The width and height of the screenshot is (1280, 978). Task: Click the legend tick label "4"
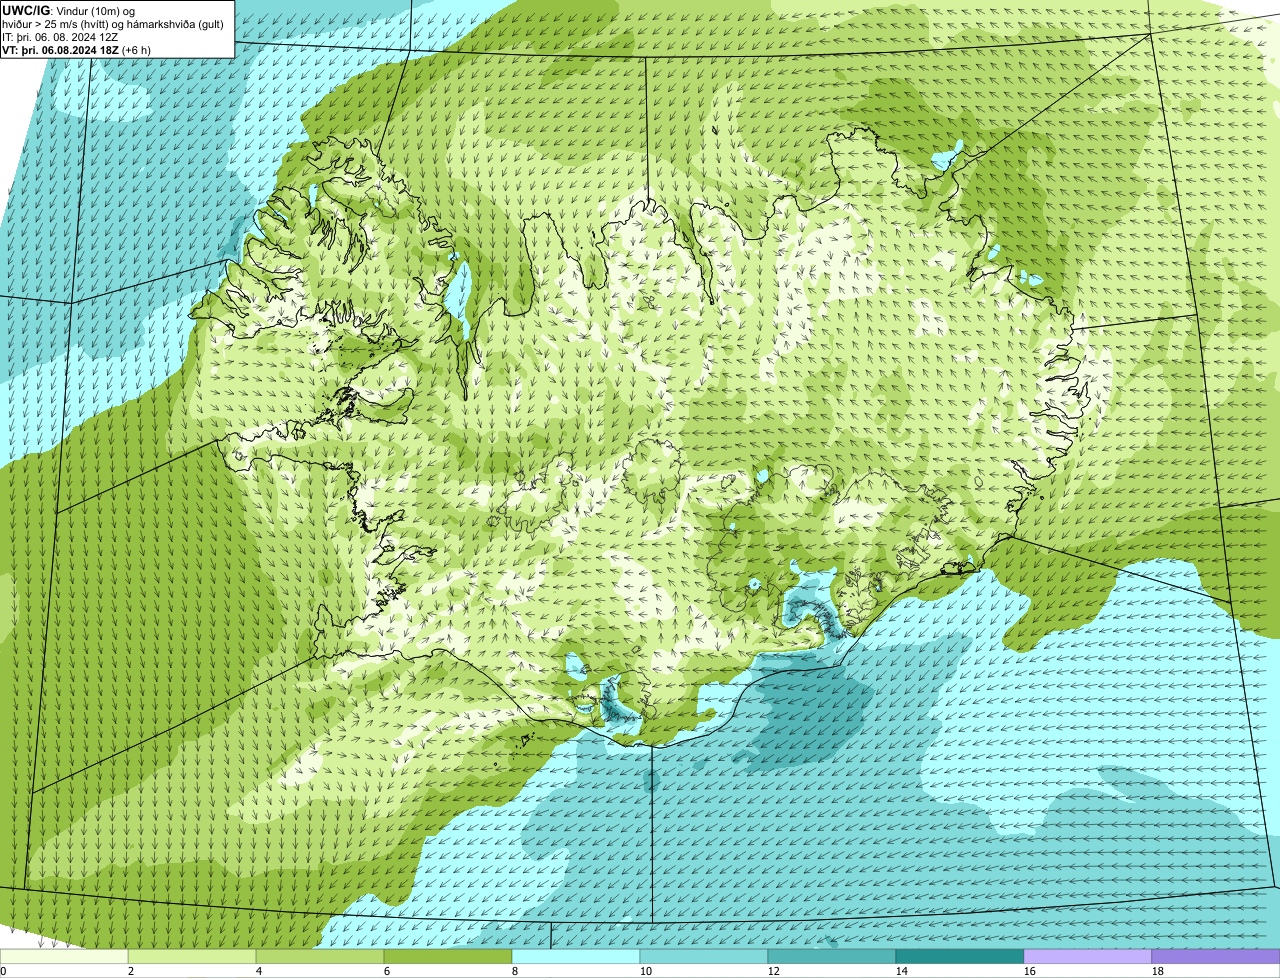[x=259, y=971]
